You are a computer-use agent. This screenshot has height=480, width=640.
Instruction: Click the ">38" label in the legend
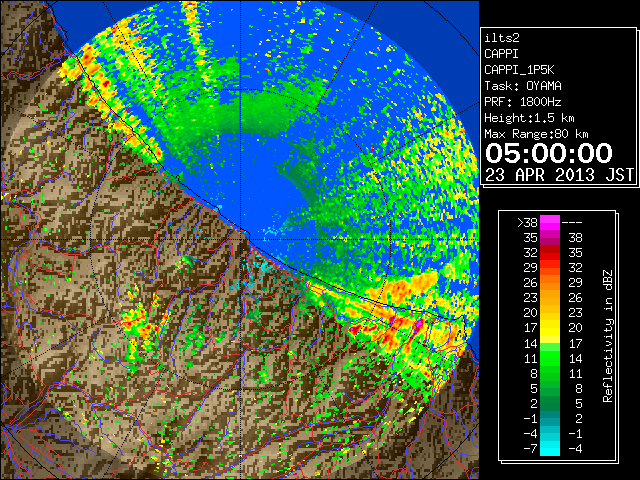click(527, 222)
